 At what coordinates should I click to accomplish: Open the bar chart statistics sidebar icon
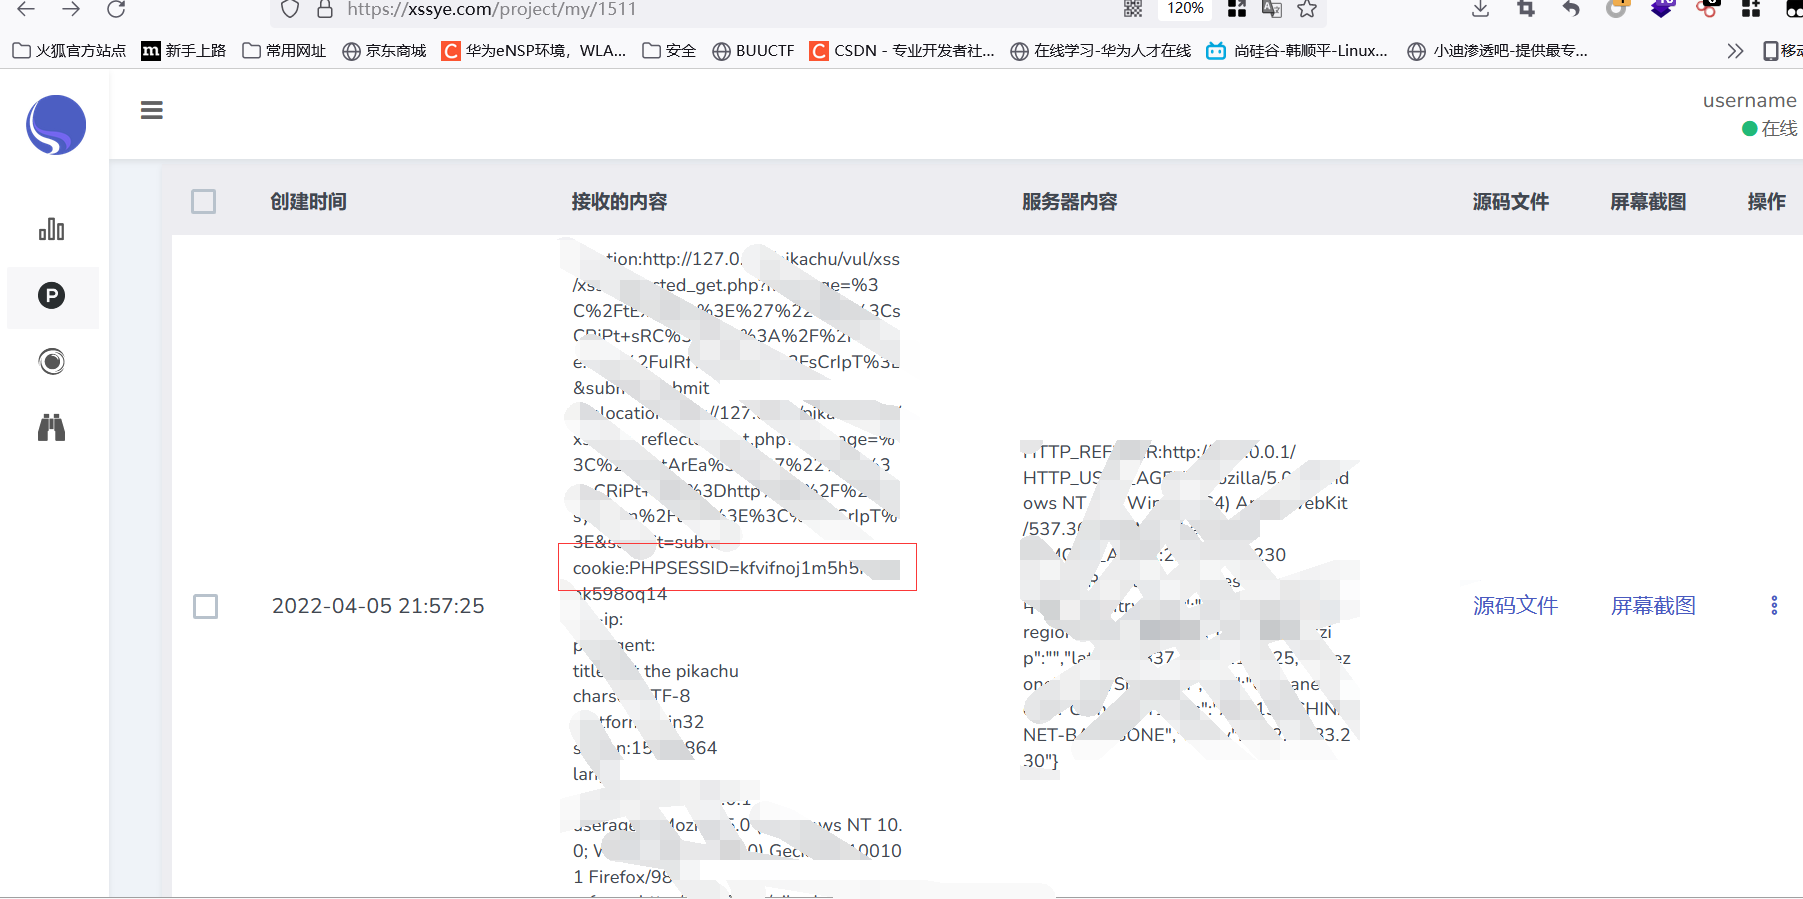tap(52, 230)
